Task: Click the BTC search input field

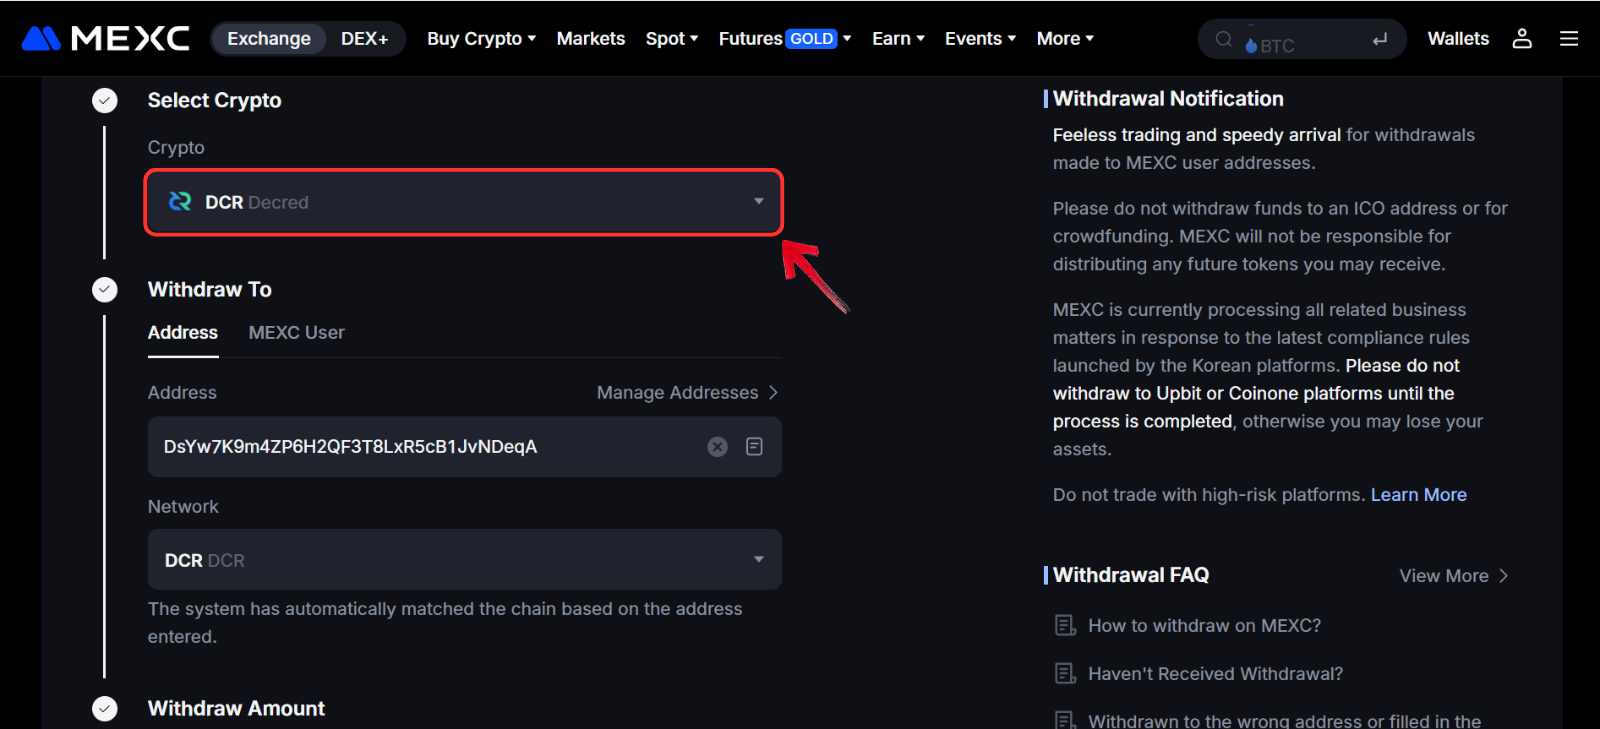Action: (x=1303, y=40)
